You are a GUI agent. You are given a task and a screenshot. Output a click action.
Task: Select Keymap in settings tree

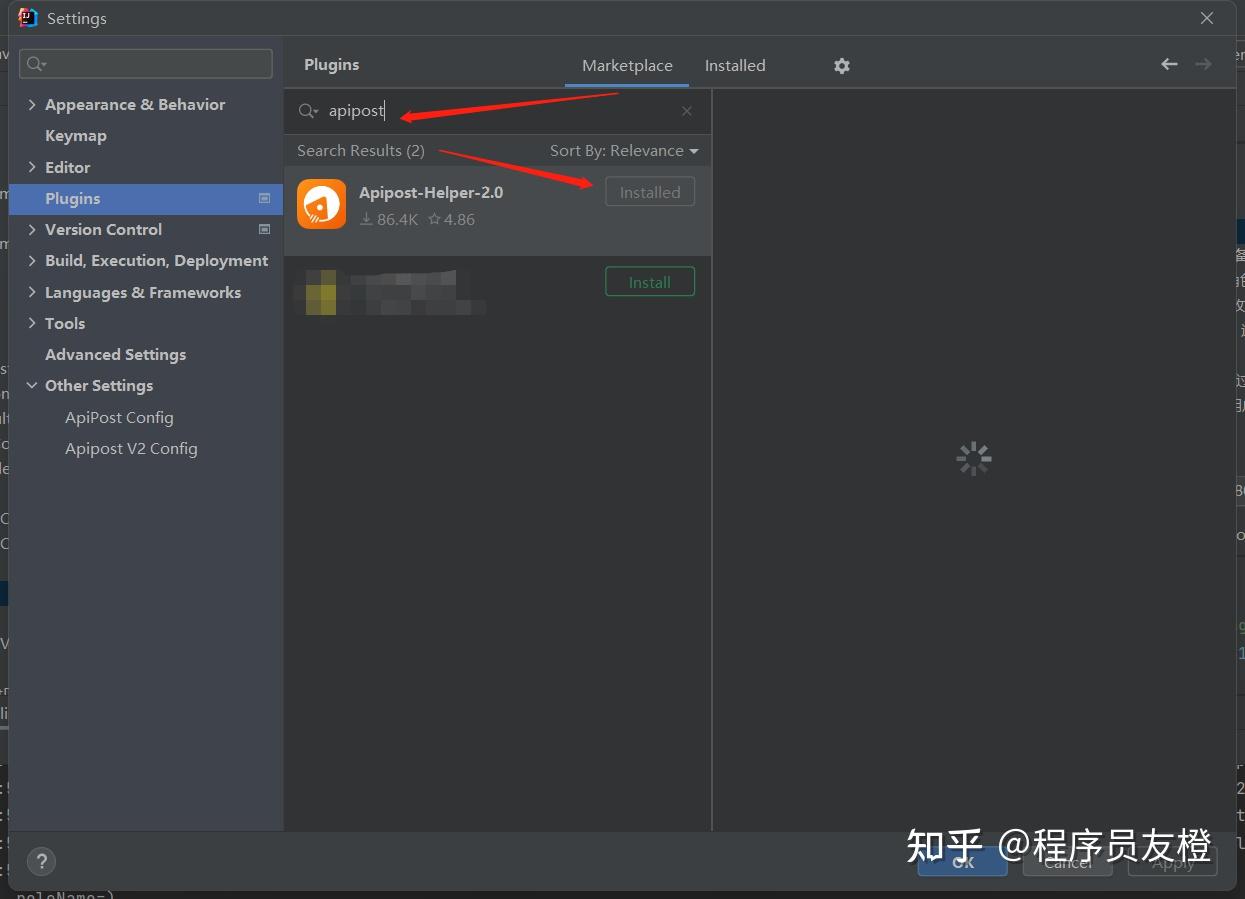pos(76,136)
